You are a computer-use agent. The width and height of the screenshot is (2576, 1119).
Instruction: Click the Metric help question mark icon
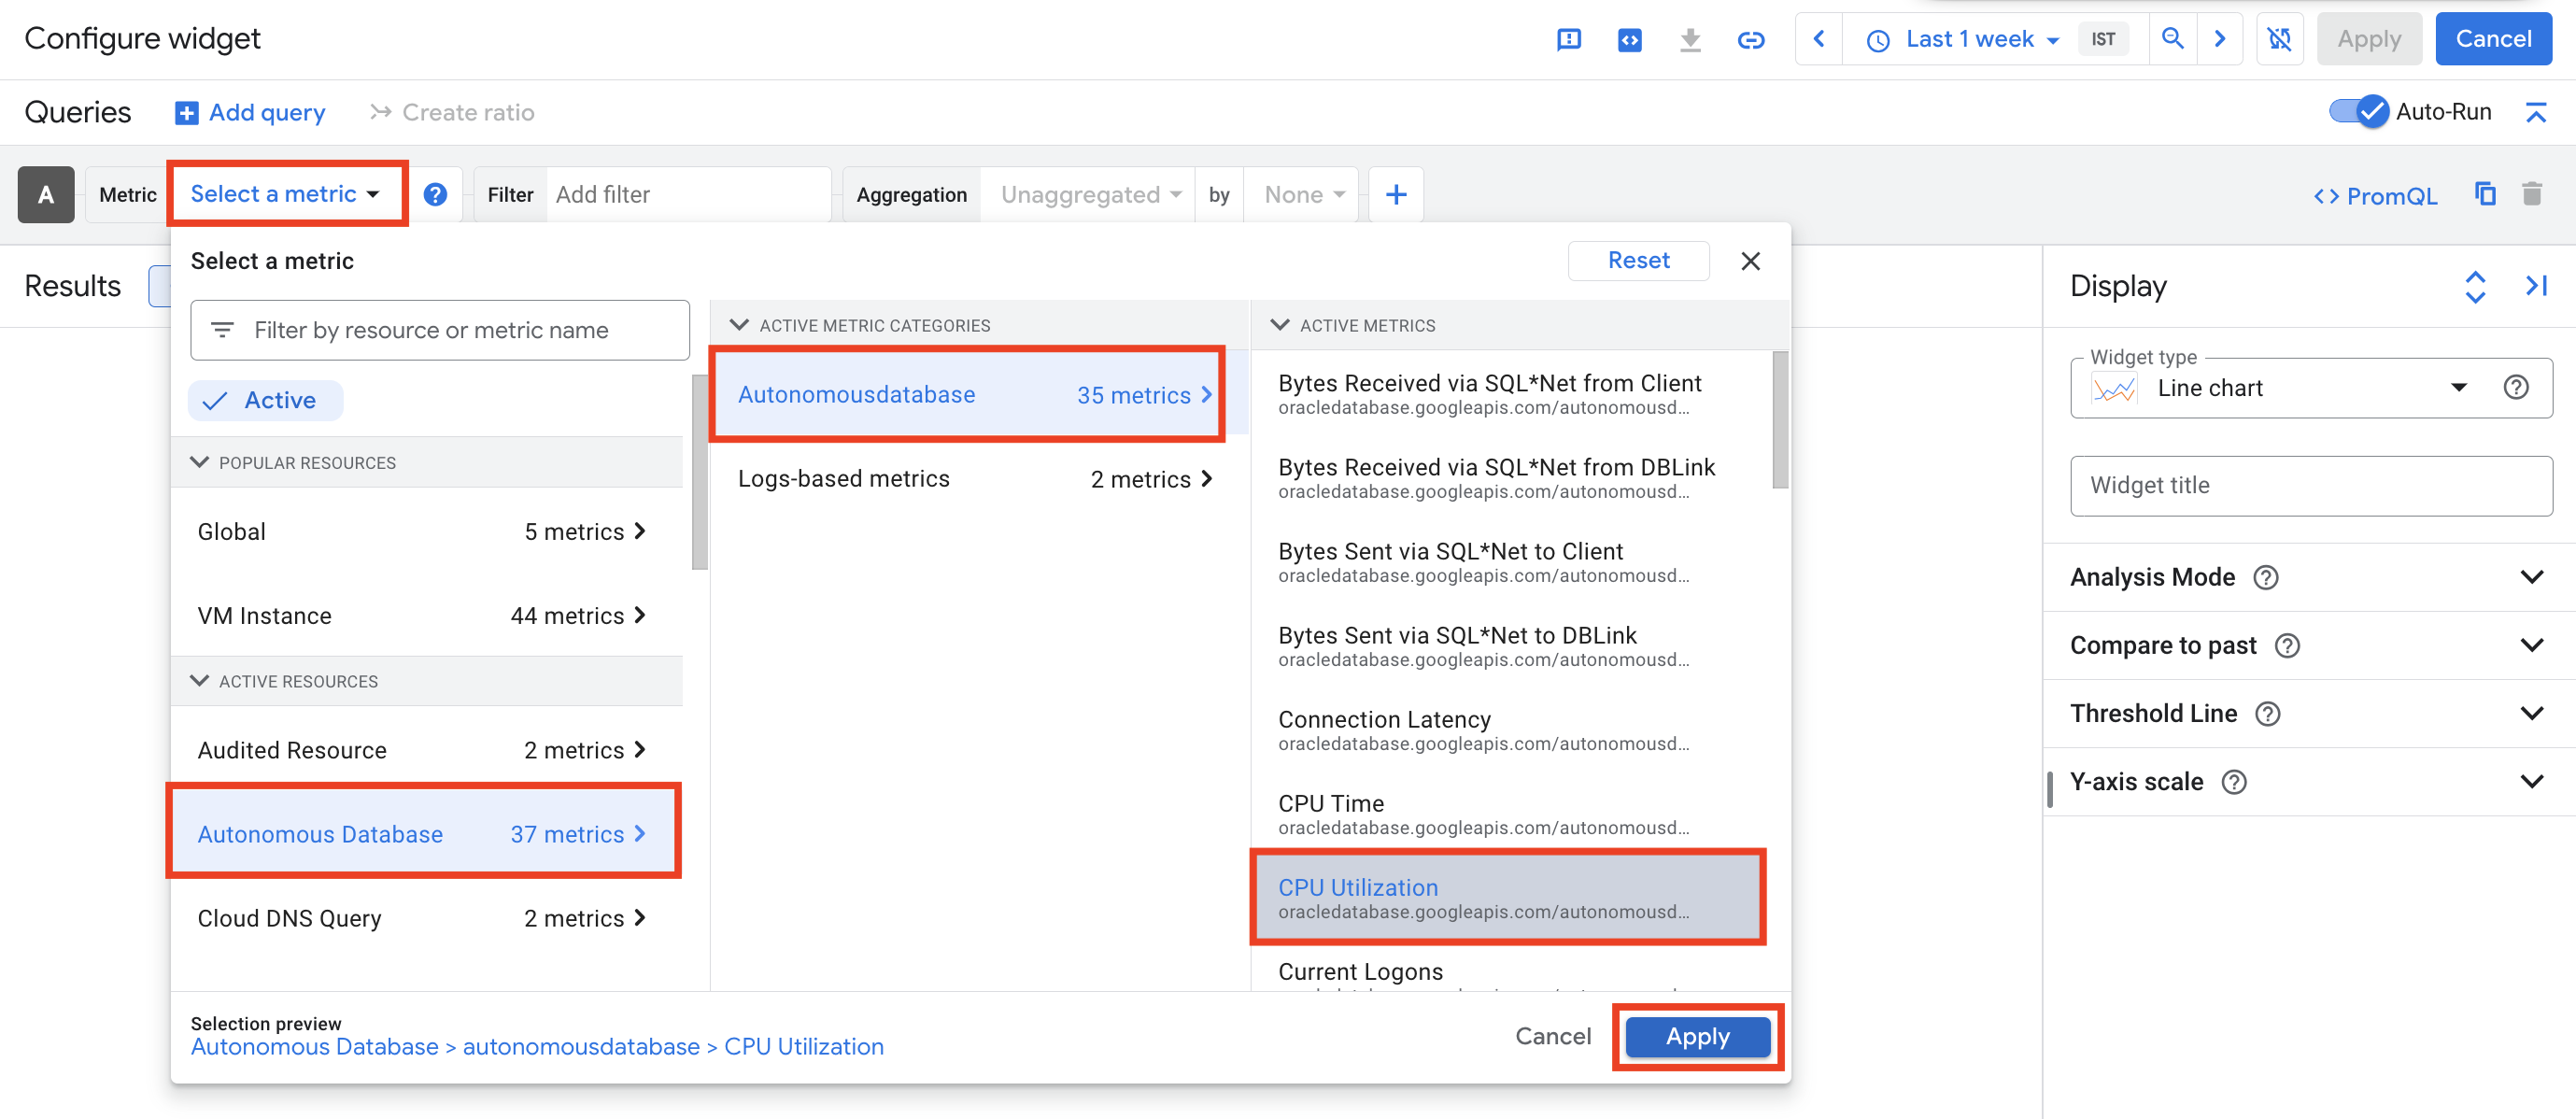pos(435,194)
